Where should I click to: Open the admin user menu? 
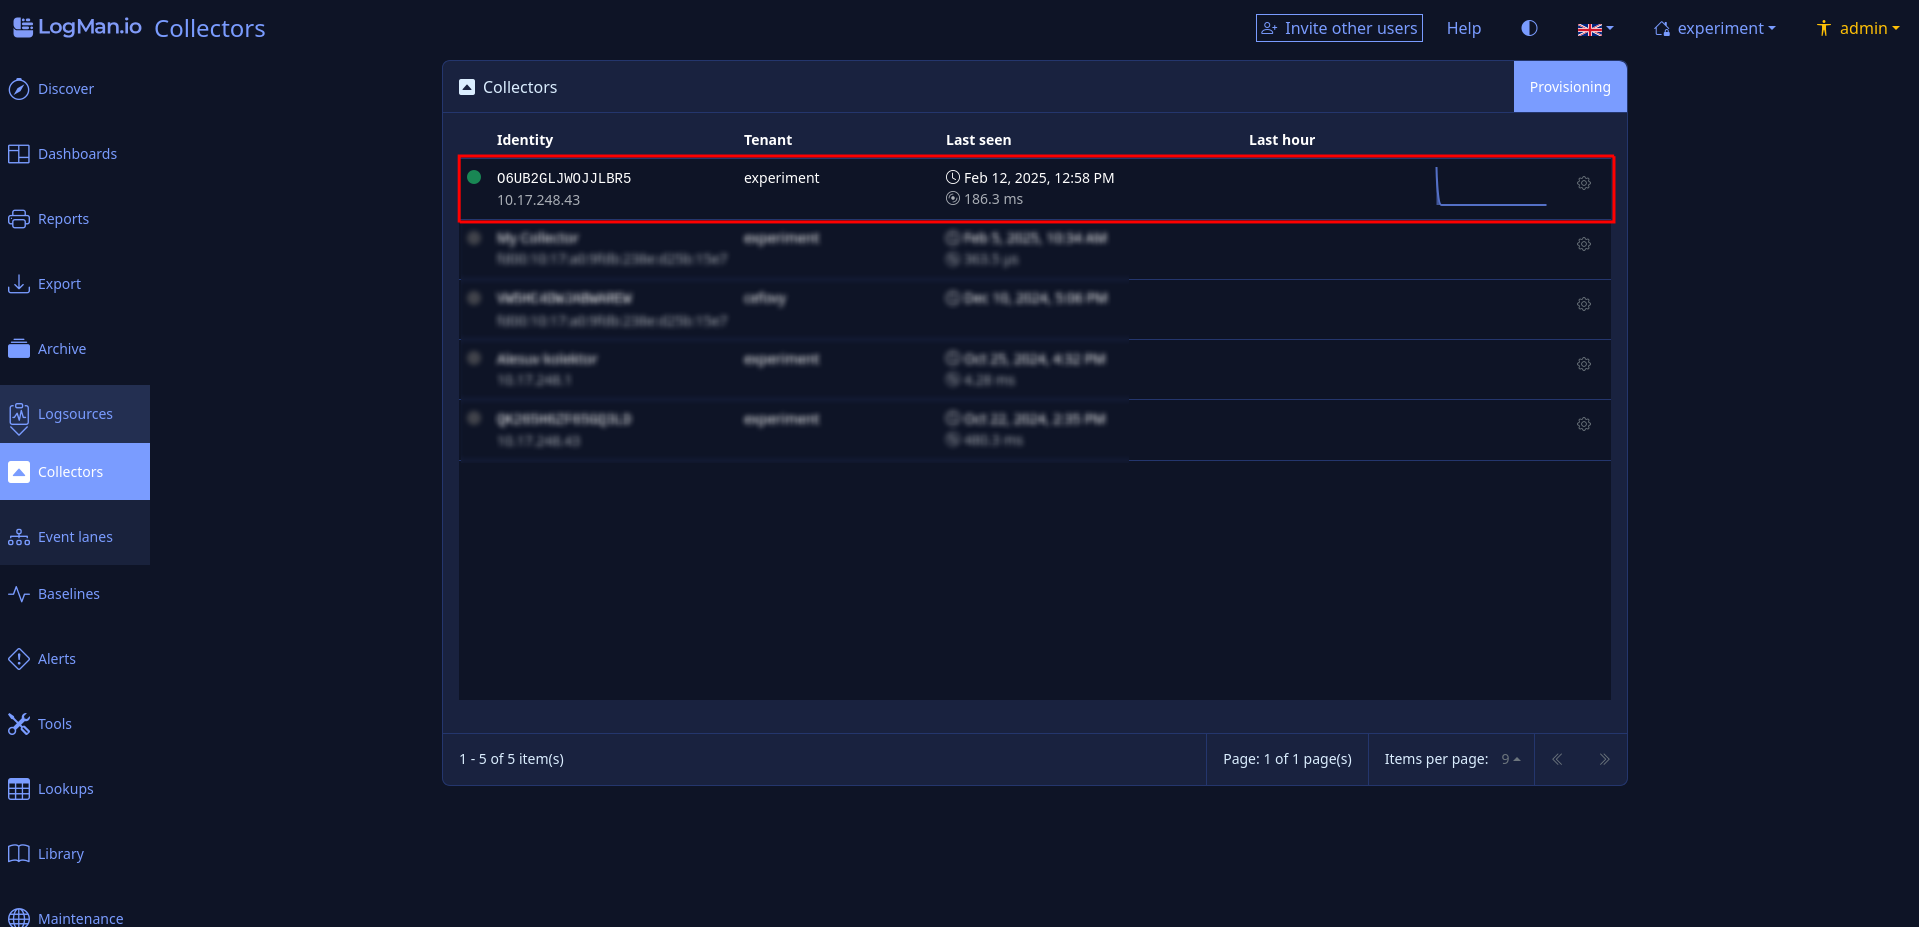1858,29
